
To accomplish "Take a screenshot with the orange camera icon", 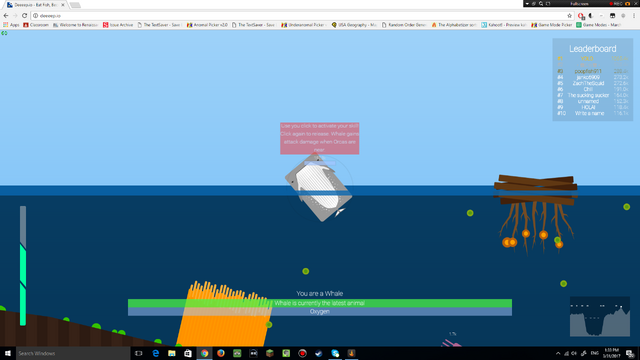I will pyautogui.click(x=628, y=4).
